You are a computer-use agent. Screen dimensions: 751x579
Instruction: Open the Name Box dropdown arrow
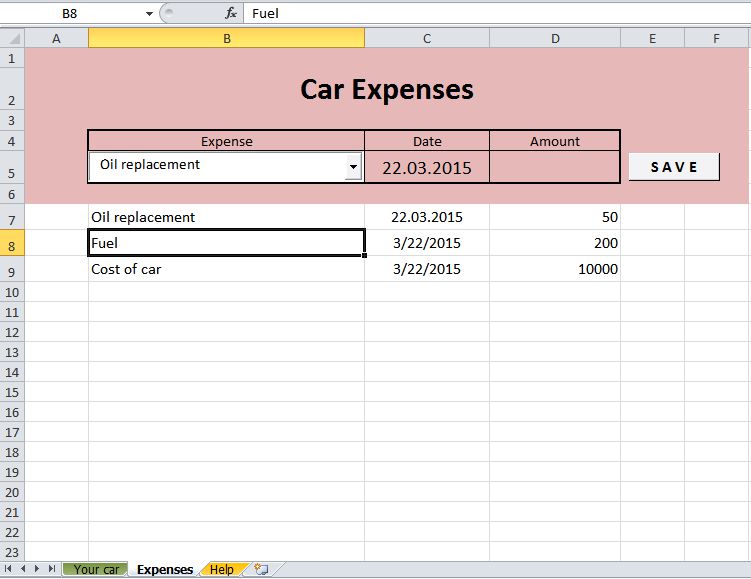pyautogui.click(x=149, y=14)
